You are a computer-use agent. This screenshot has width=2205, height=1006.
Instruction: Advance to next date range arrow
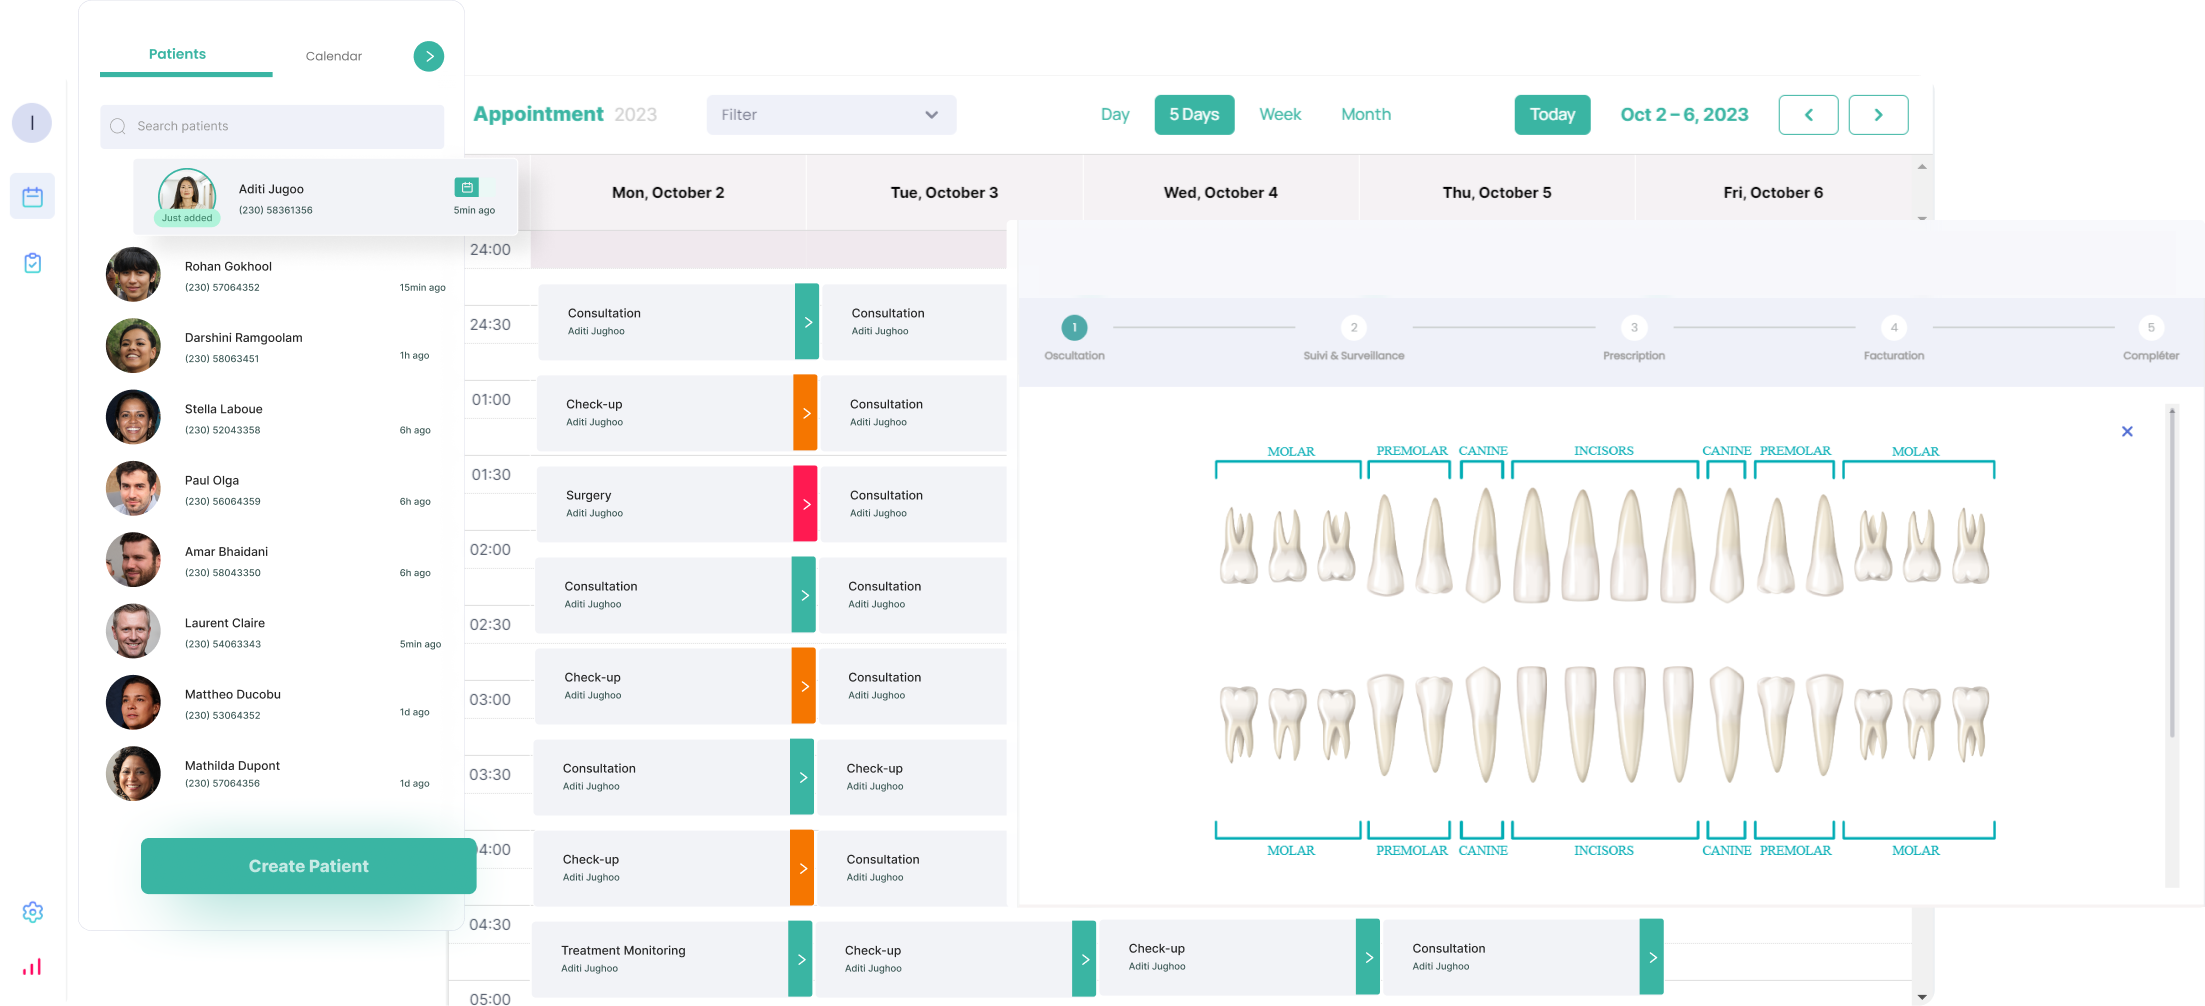[1878, 115]
